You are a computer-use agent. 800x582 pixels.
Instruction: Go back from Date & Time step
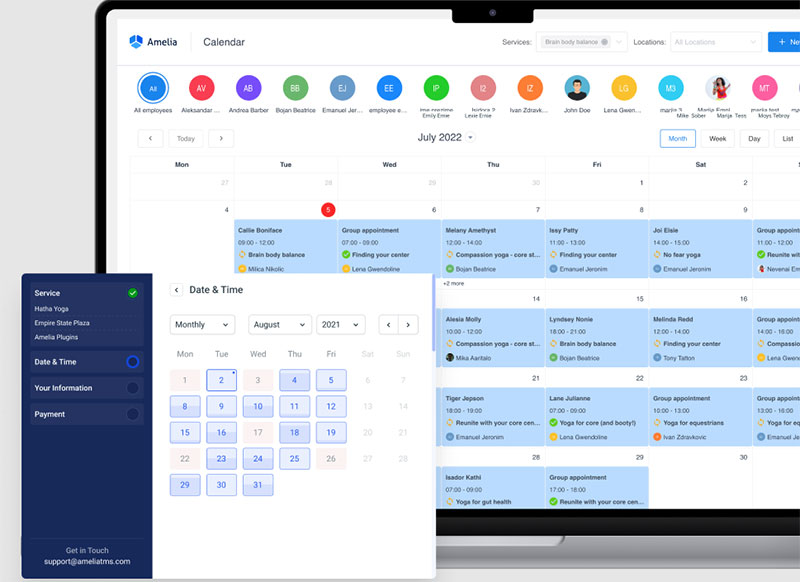pos(176,290)
